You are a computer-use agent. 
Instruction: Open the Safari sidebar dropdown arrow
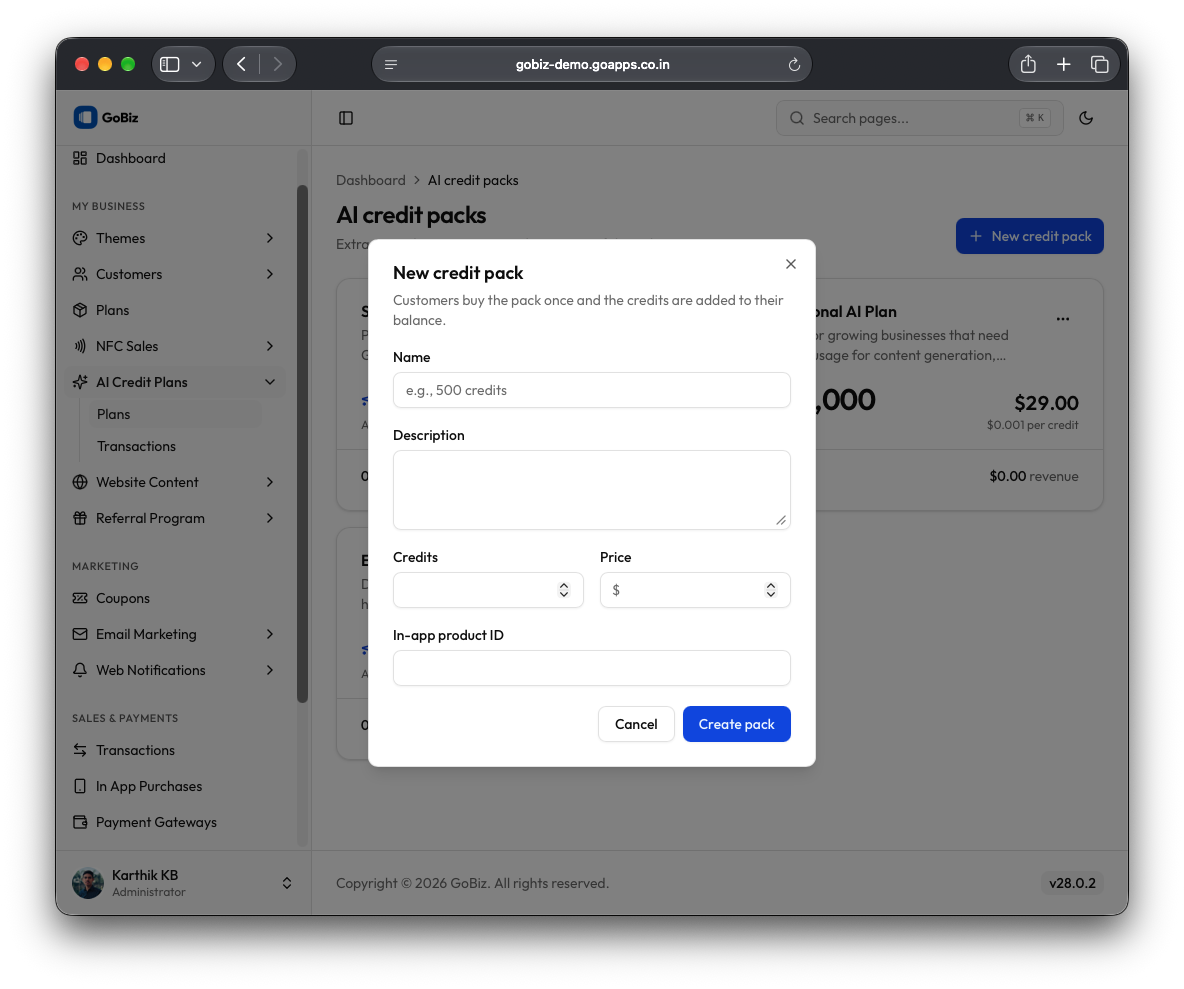pyautogui.click(x=196, y=64)
